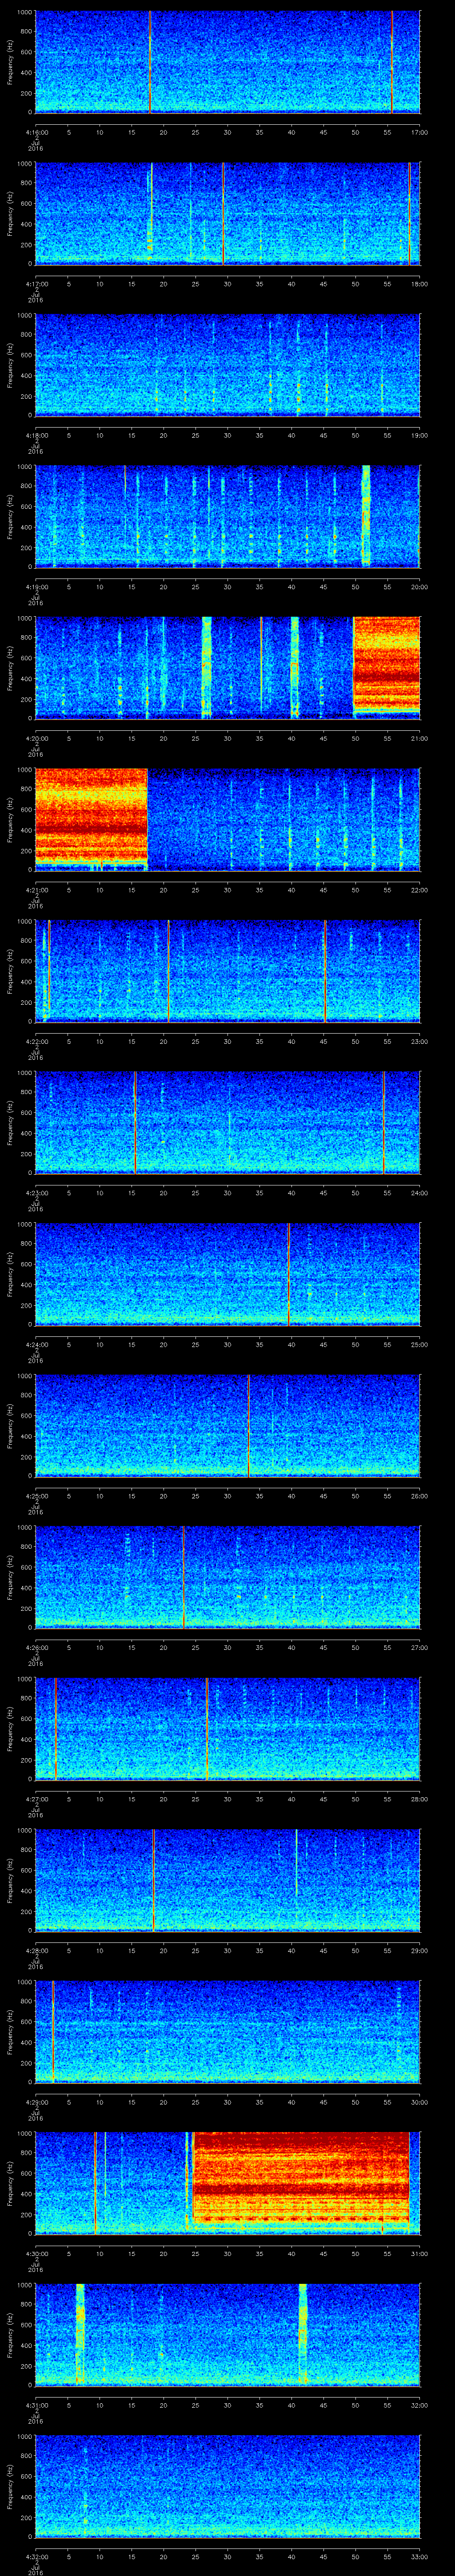Click the vertical spike in the 4:26:00 panel
Viewport: 455px width, 2576px height.
click(x=184, y=1576)
